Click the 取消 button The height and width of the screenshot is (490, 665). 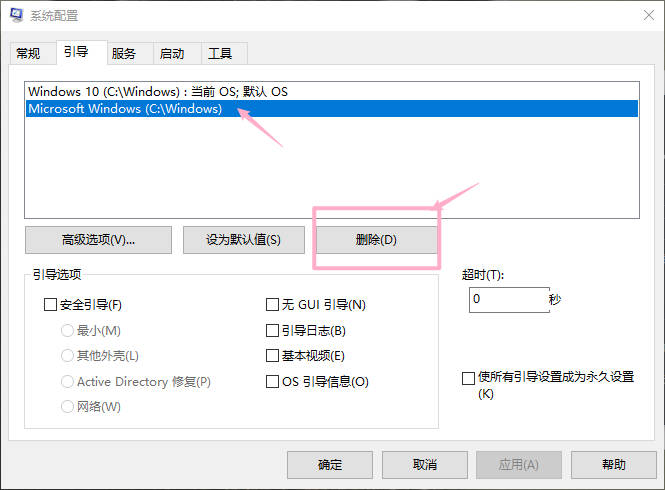425,465
